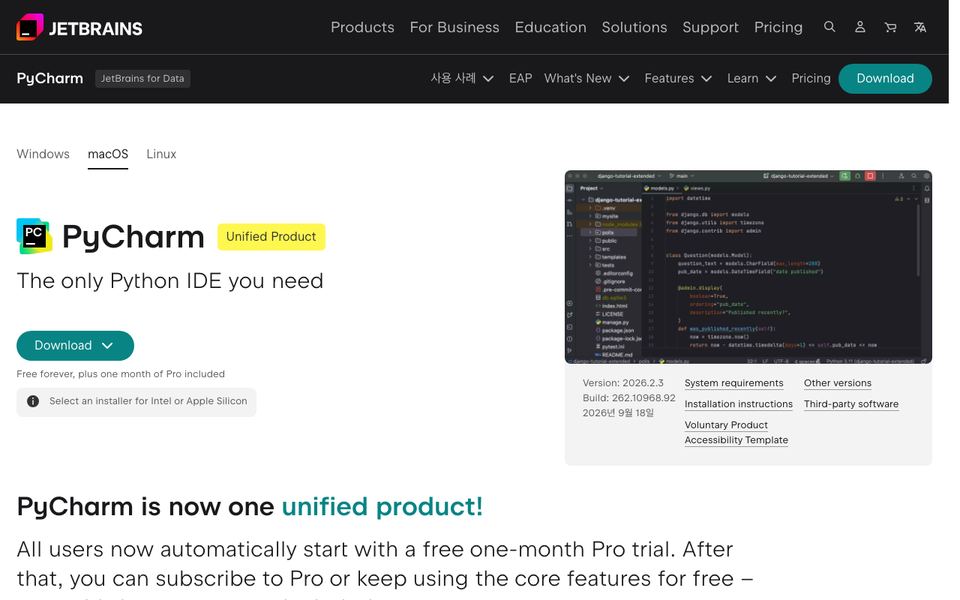Open the Education menu
This screenshot has height=600, width=960.
click(550, 28)
